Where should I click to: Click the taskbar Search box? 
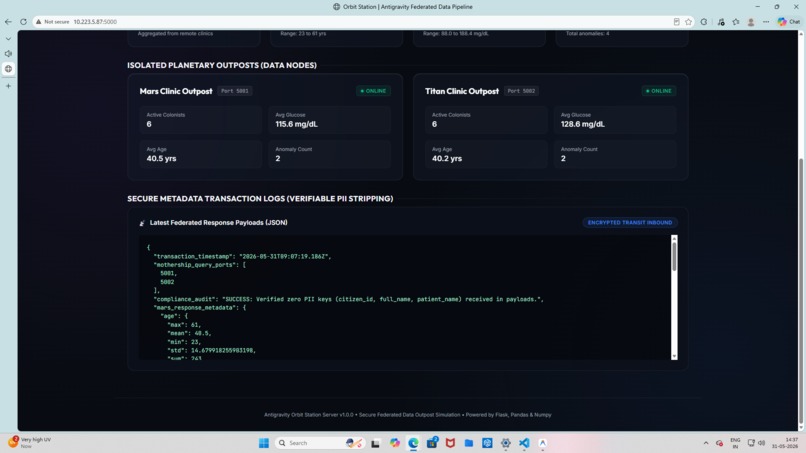coord(320,443)
